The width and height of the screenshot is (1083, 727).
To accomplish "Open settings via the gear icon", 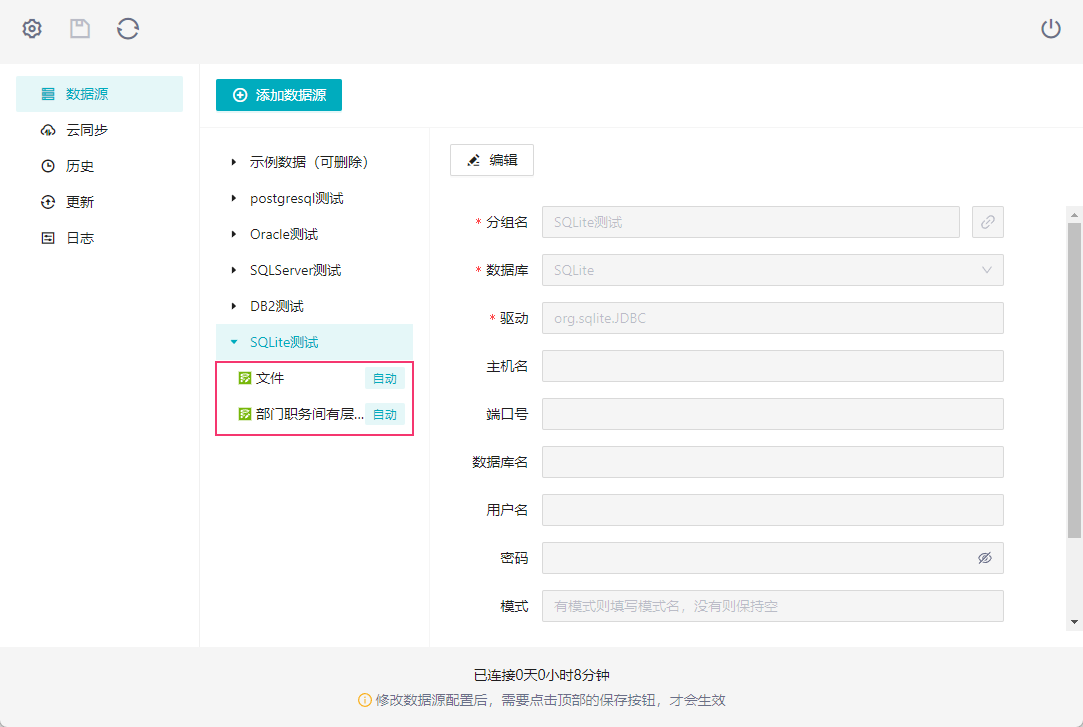I will 32,29.
